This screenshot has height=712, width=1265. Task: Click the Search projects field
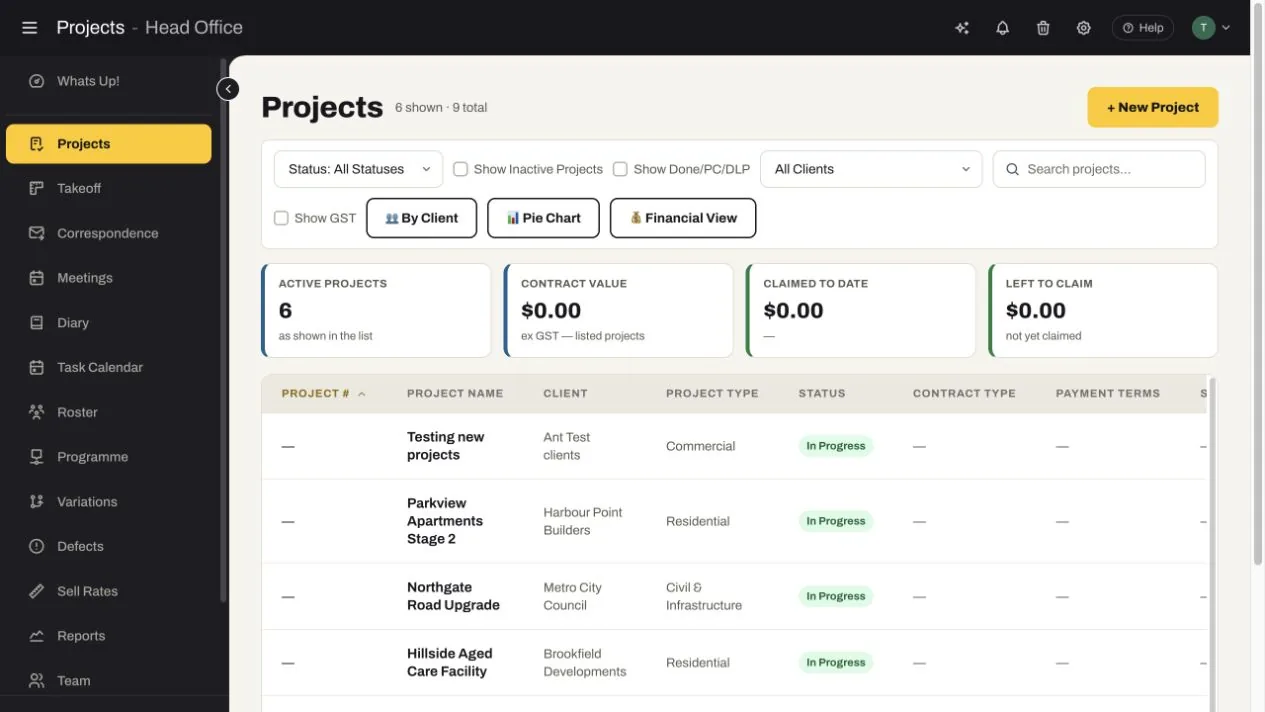click(x=1099, y=169)
